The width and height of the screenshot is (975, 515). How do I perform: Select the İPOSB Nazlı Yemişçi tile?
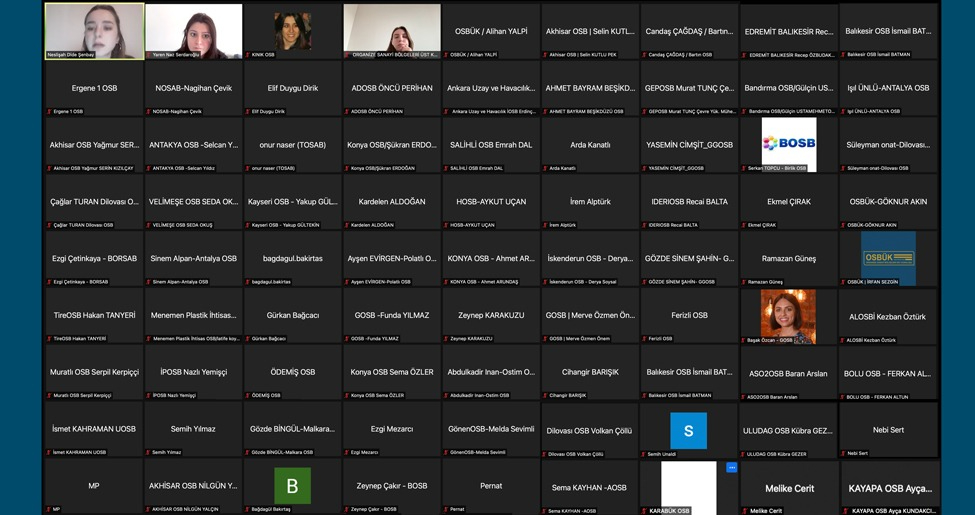193,372
